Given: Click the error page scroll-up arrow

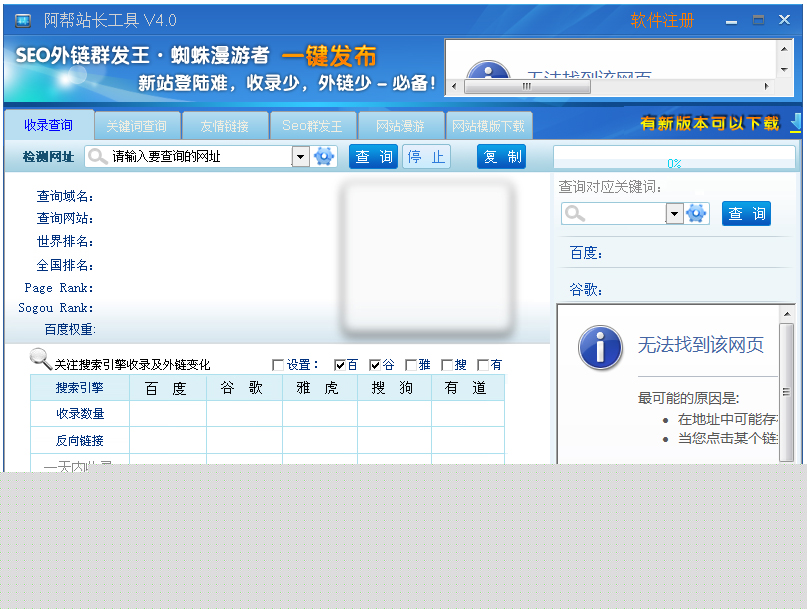Looking at the screenshot, I should pyautogui.click(x=786, y=314).
